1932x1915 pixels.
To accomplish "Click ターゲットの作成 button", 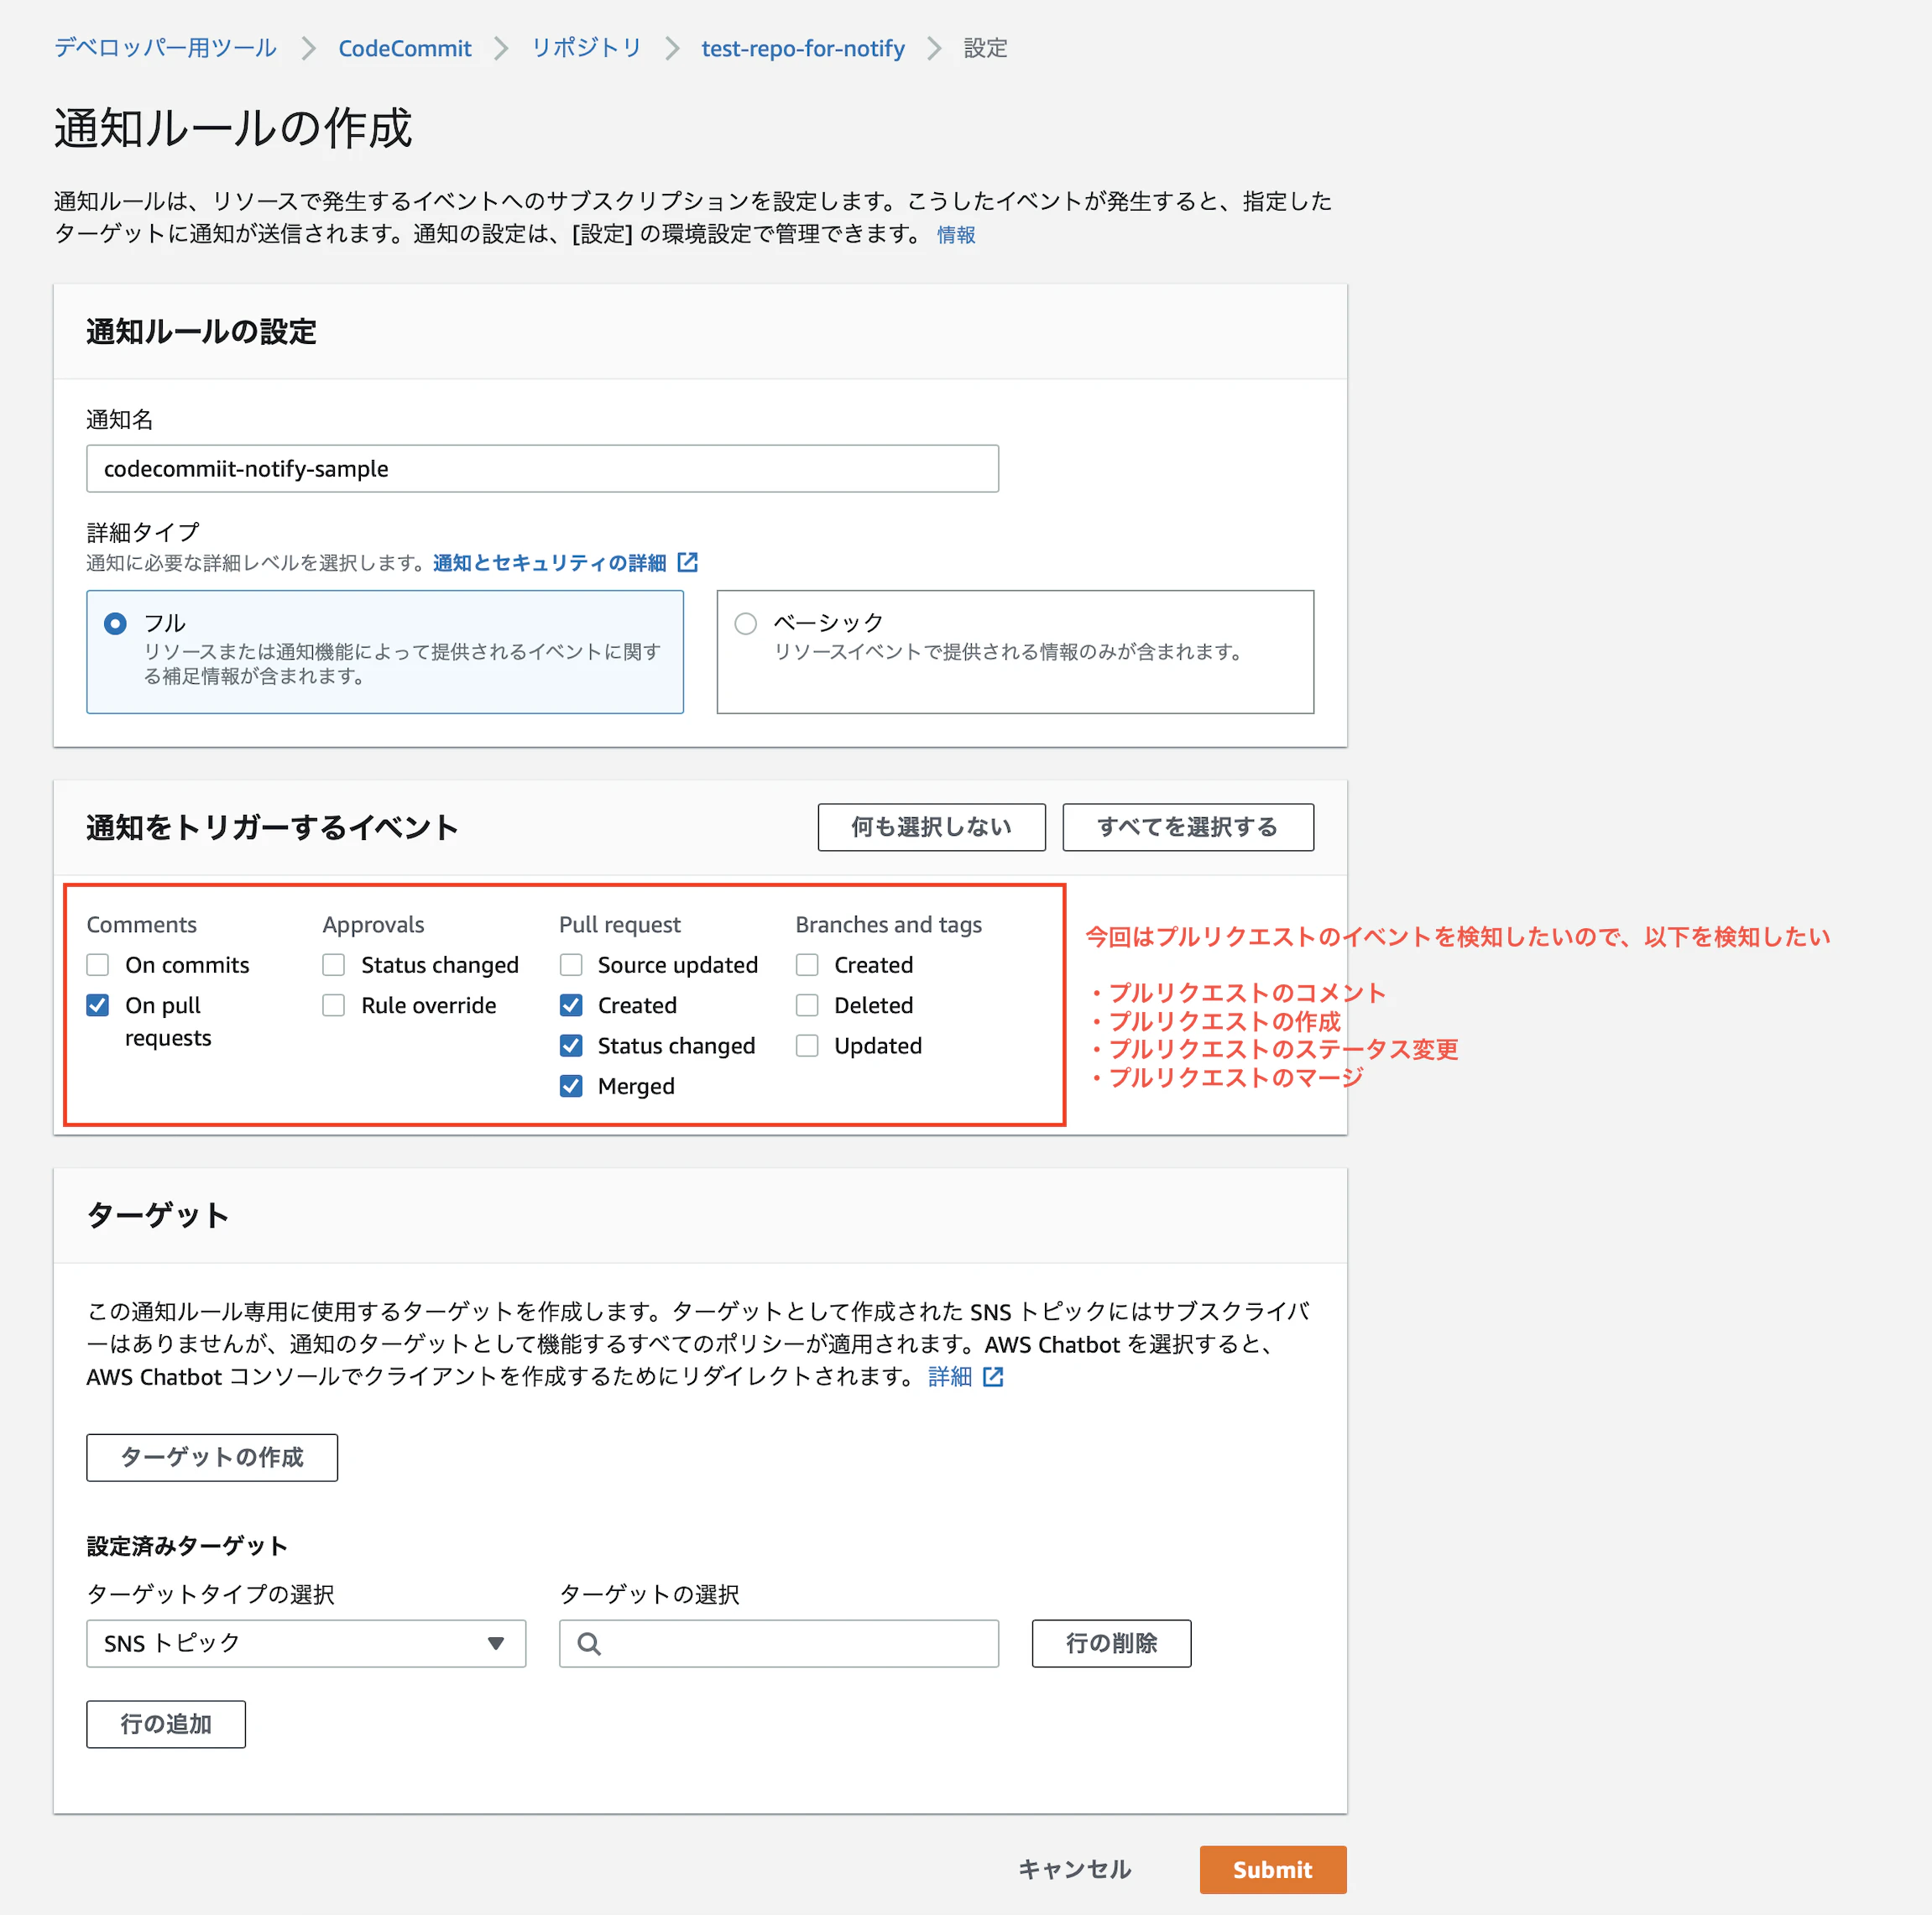I will point(212,1457).
